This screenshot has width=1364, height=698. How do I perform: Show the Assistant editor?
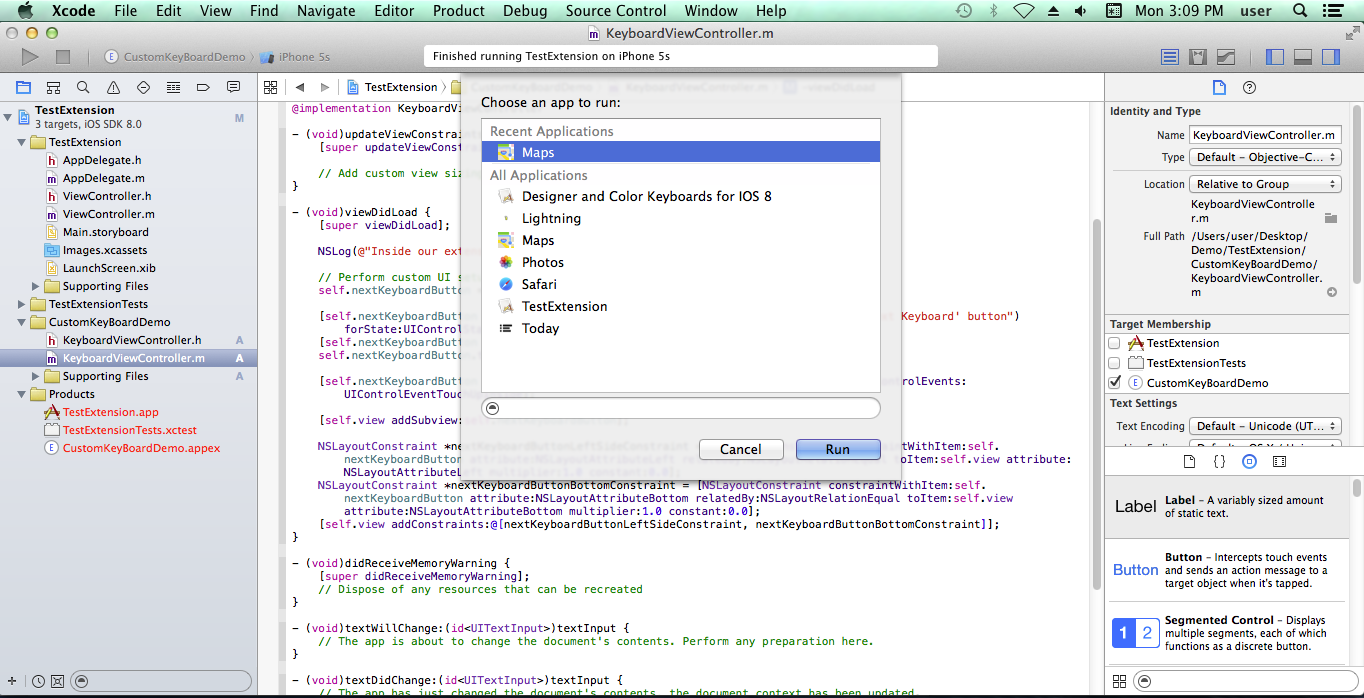coord(1197,57)
